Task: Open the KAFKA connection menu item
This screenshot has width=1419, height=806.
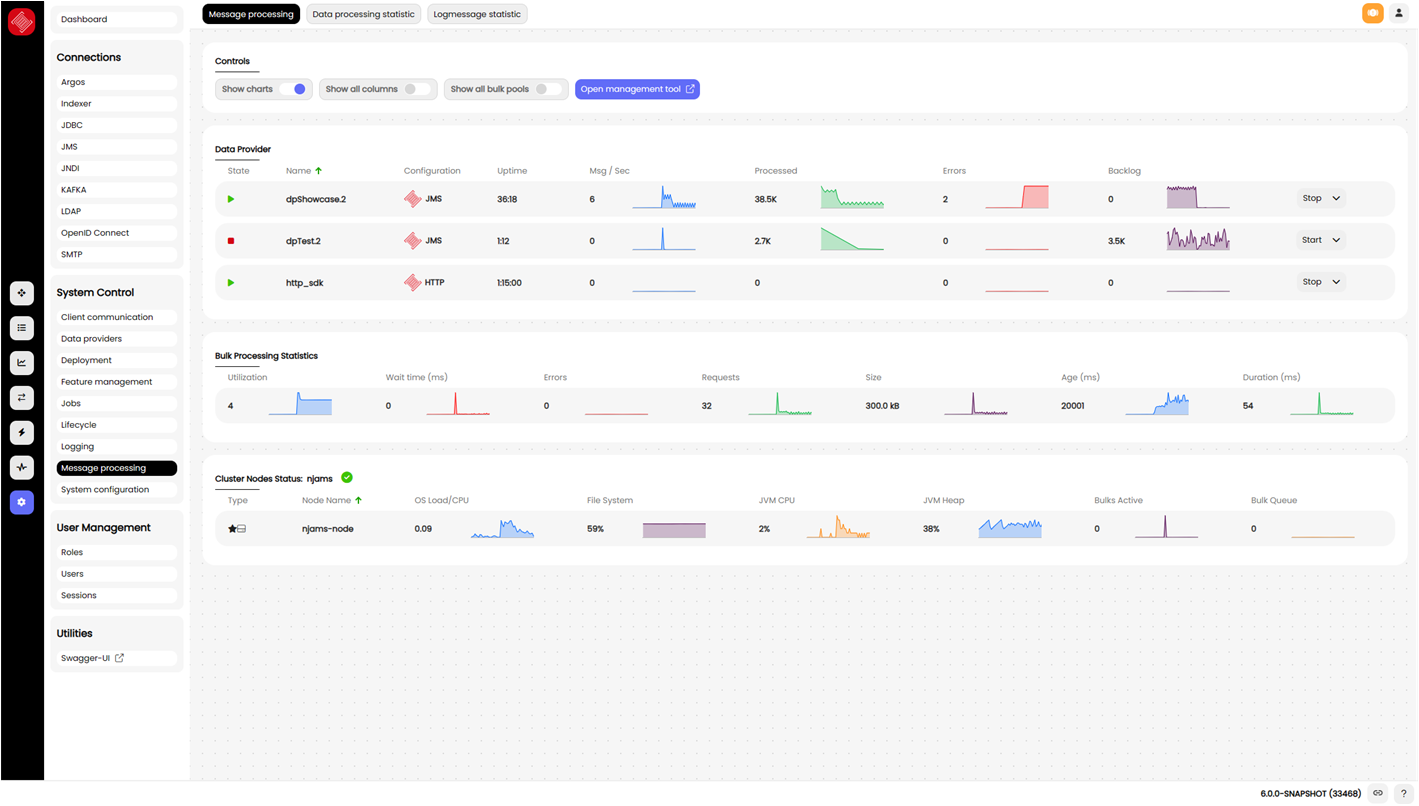Action: (x=117, y=190)
